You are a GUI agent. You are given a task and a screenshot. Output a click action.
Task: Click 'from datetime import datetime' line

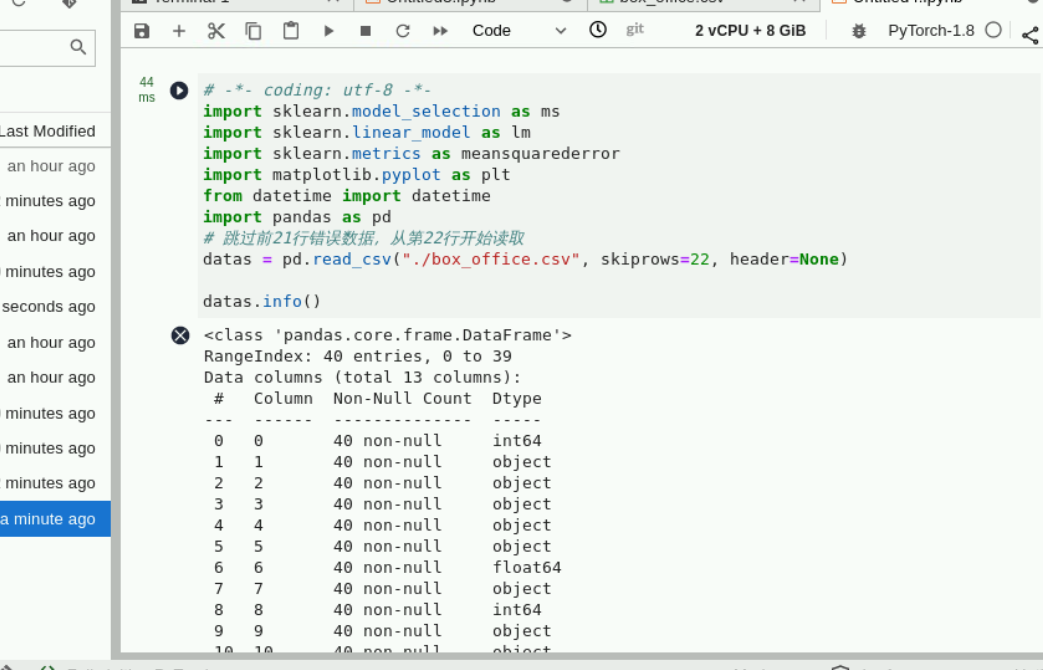click(347, 196)
